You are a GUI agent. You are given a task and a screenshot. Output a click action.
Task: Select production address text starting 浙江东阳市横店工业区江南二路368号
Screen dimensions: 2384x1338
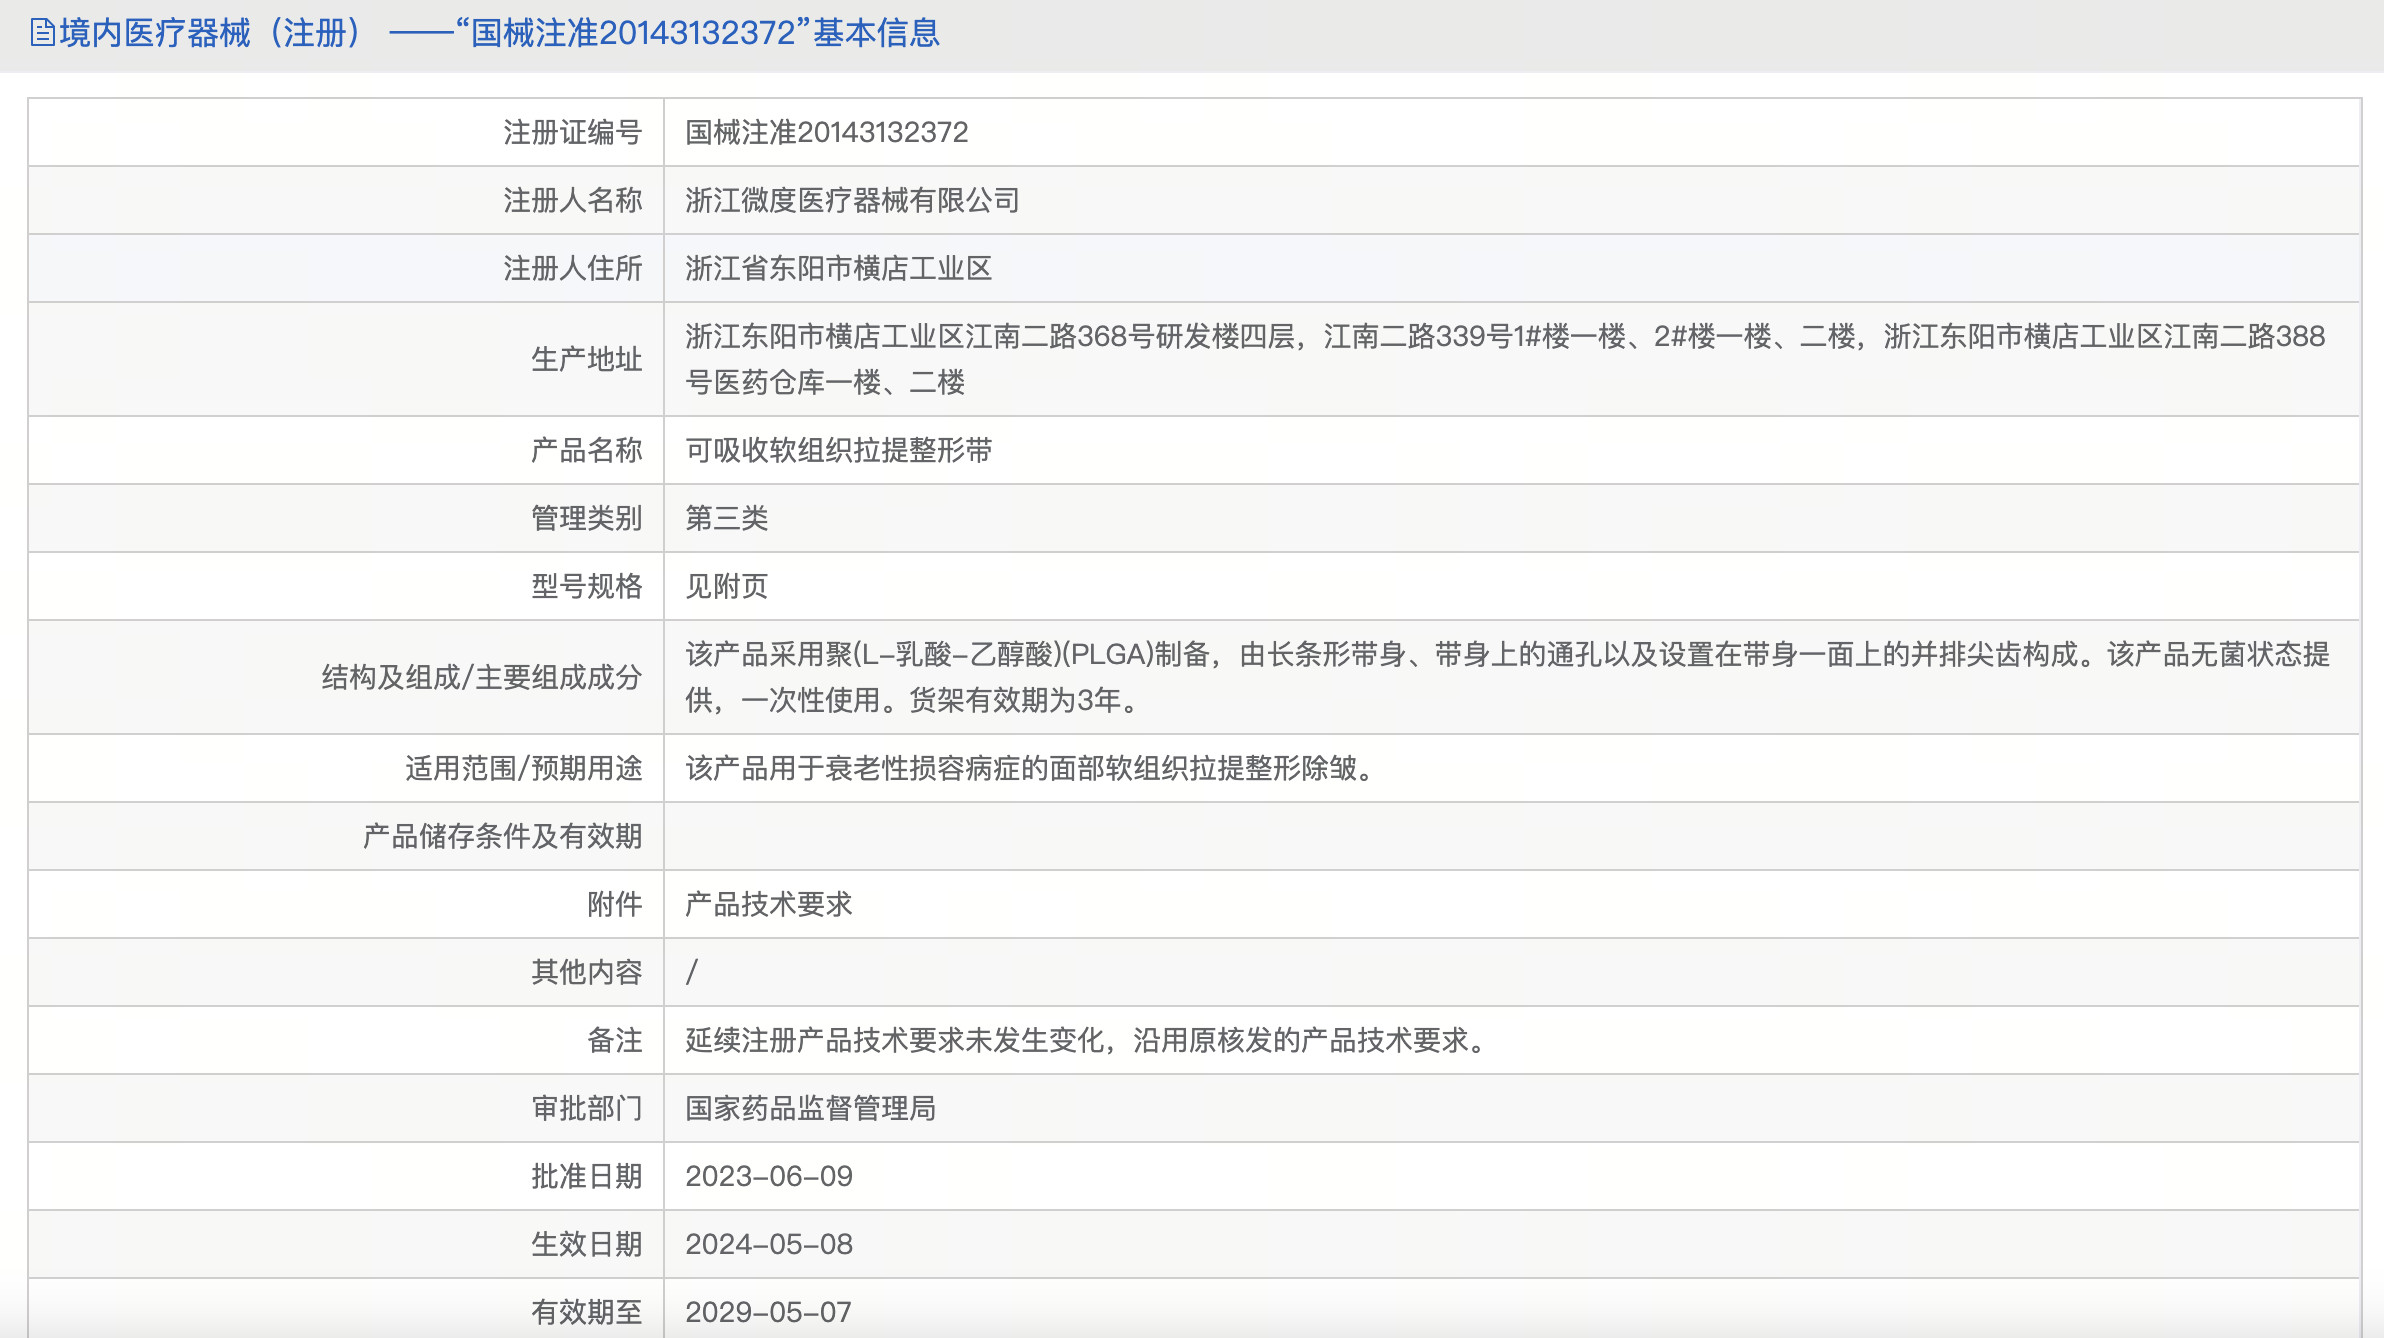1506,359
